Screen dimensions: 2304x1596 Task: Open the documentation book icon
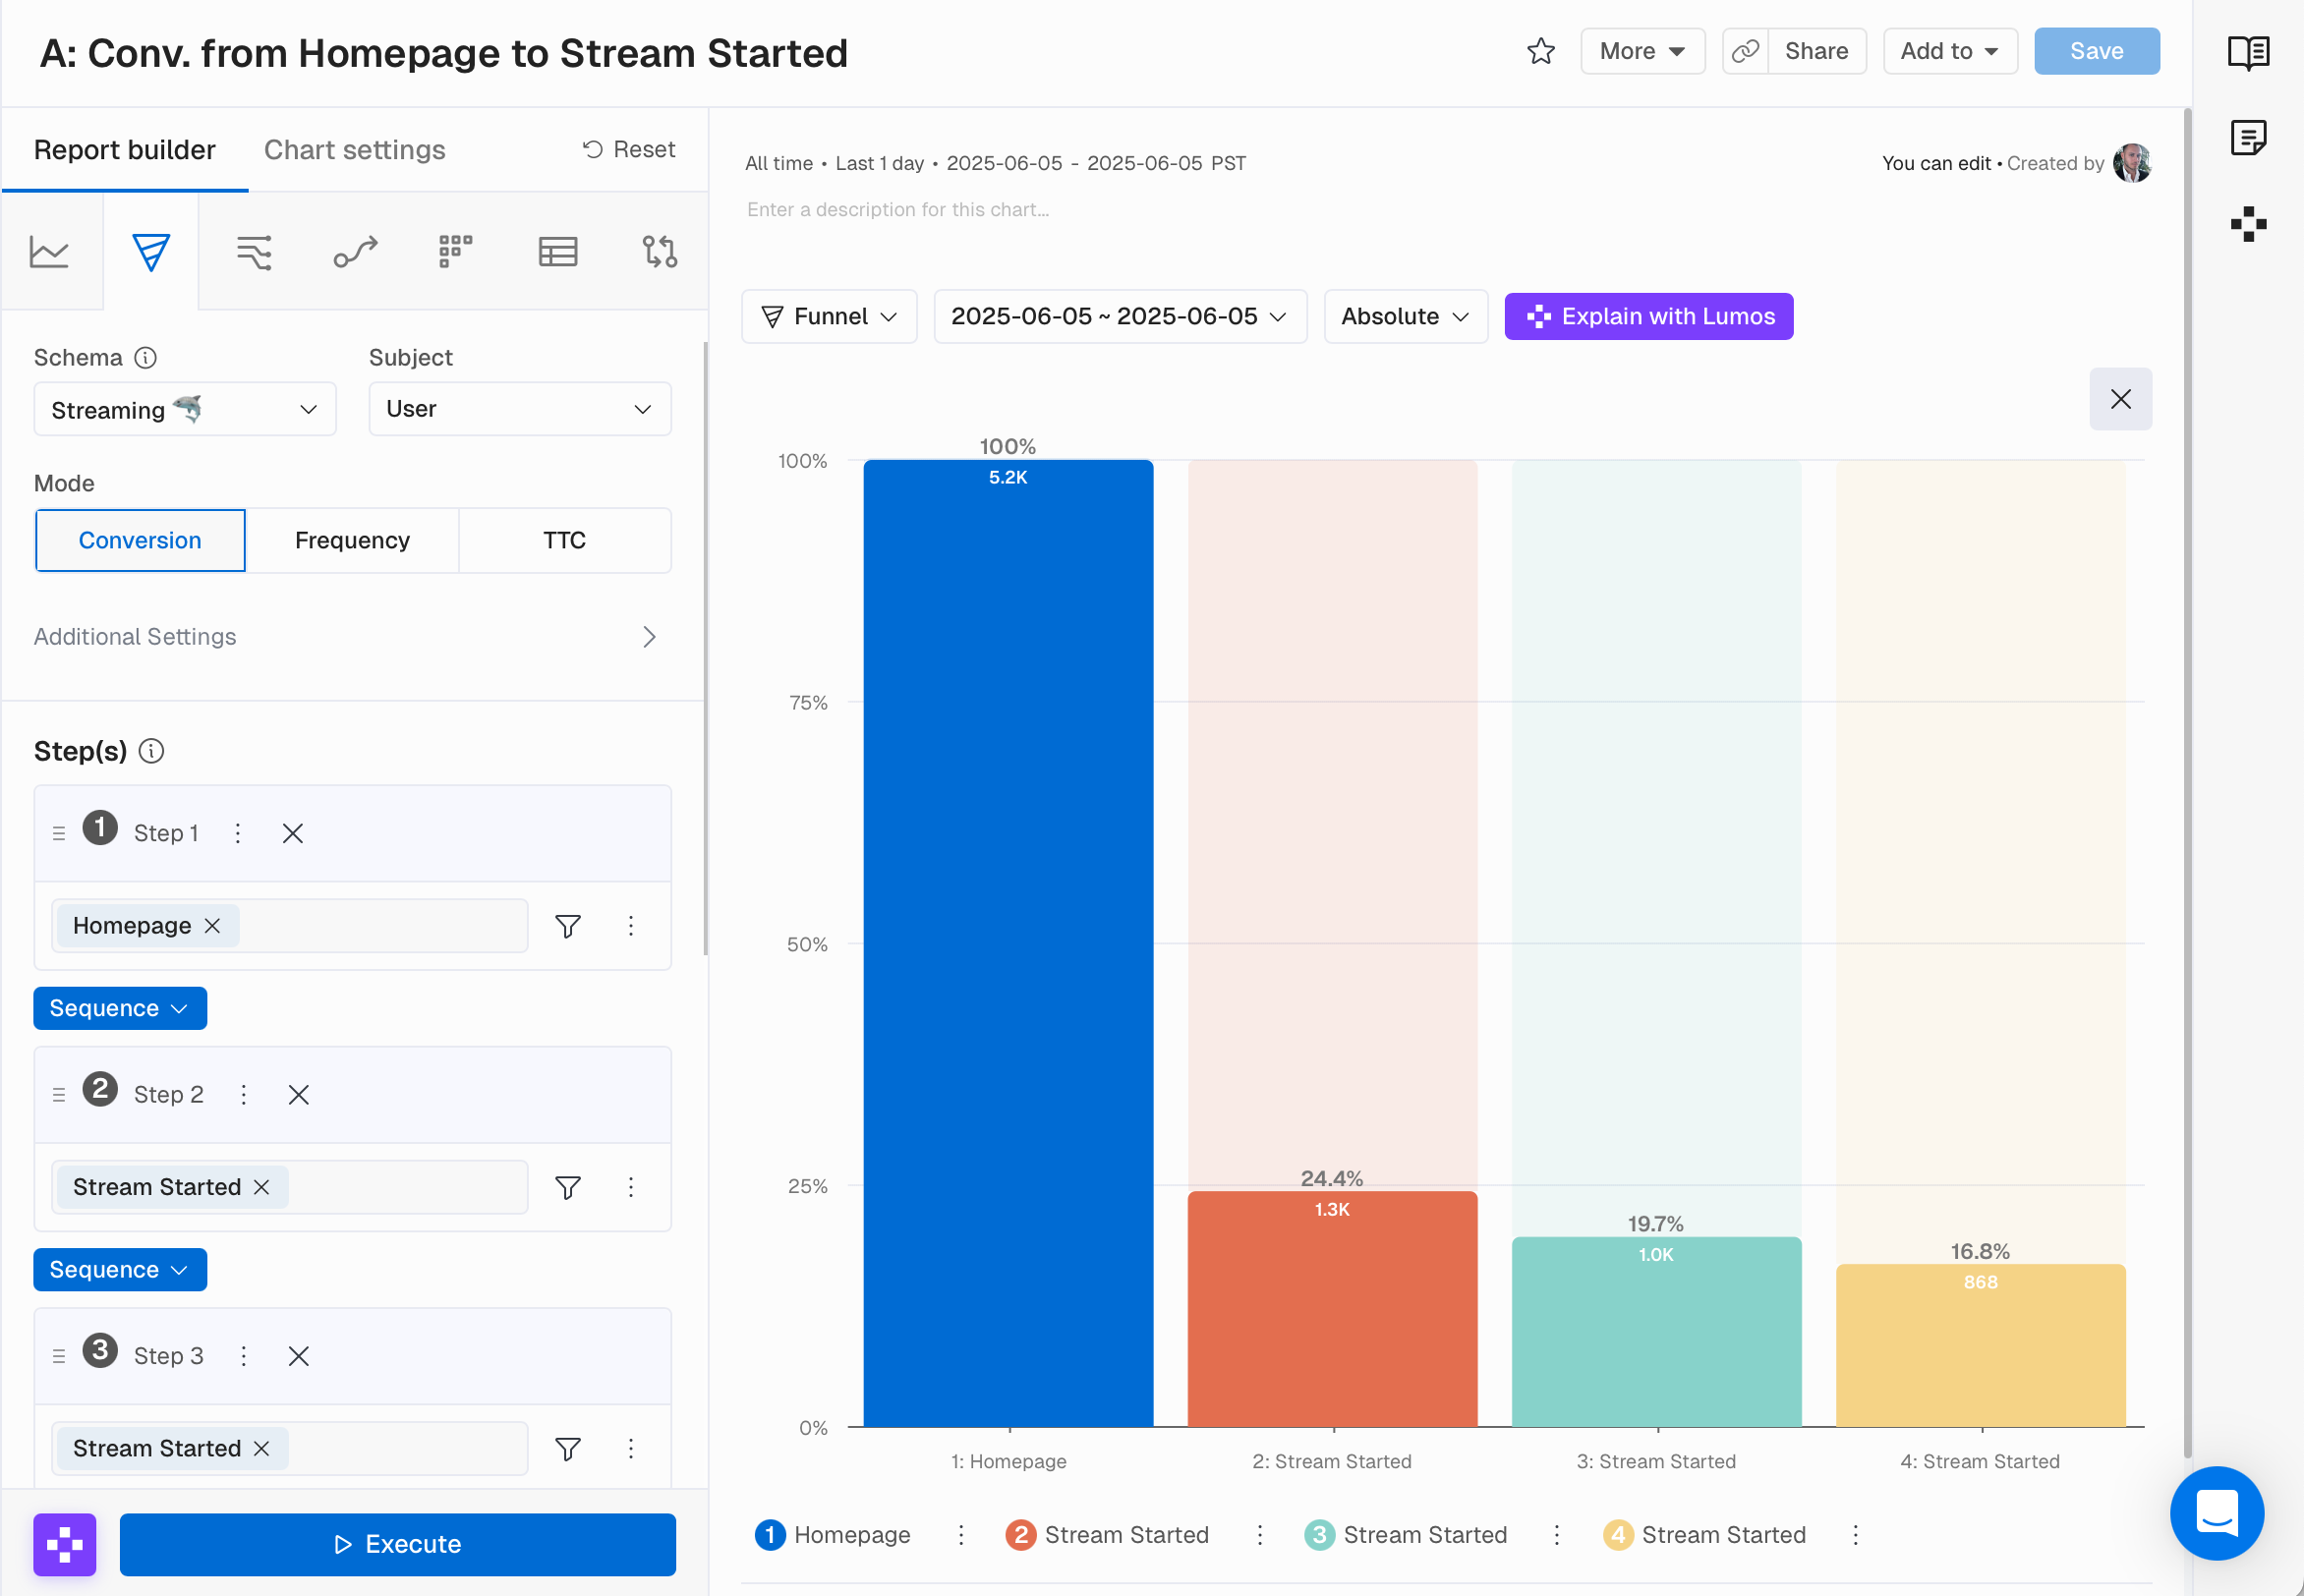2248,52
